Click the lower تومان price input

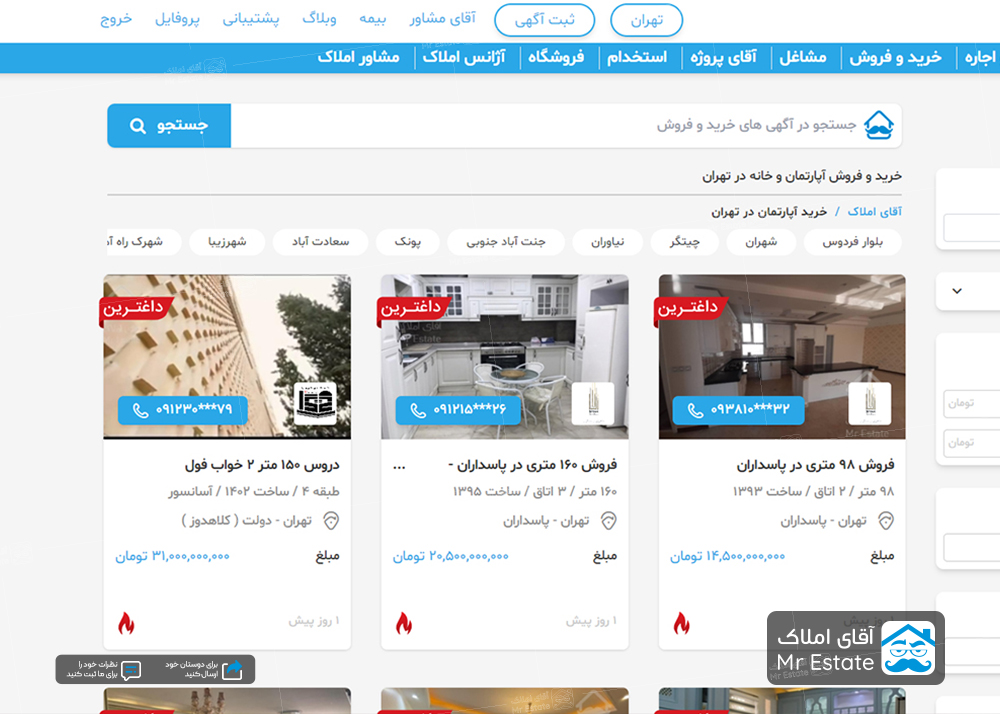[971, 442]
